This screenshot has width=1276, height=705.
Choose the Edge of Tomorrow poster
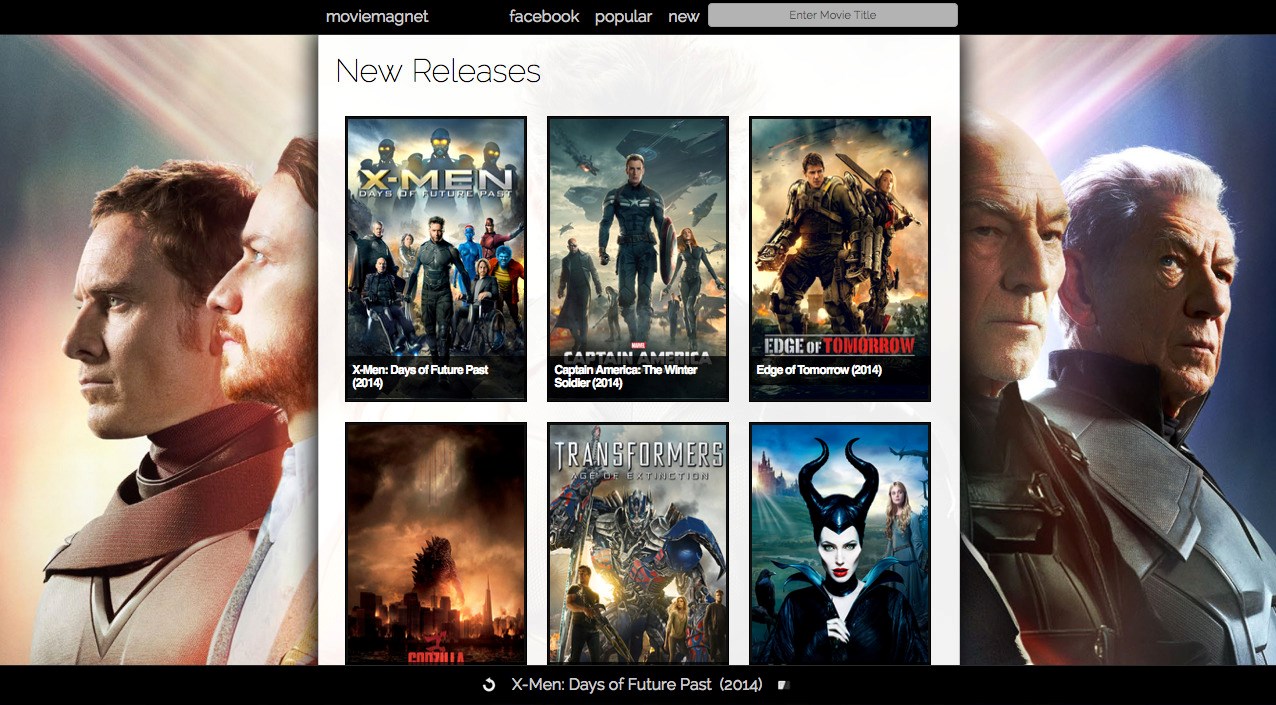(840, 240)
